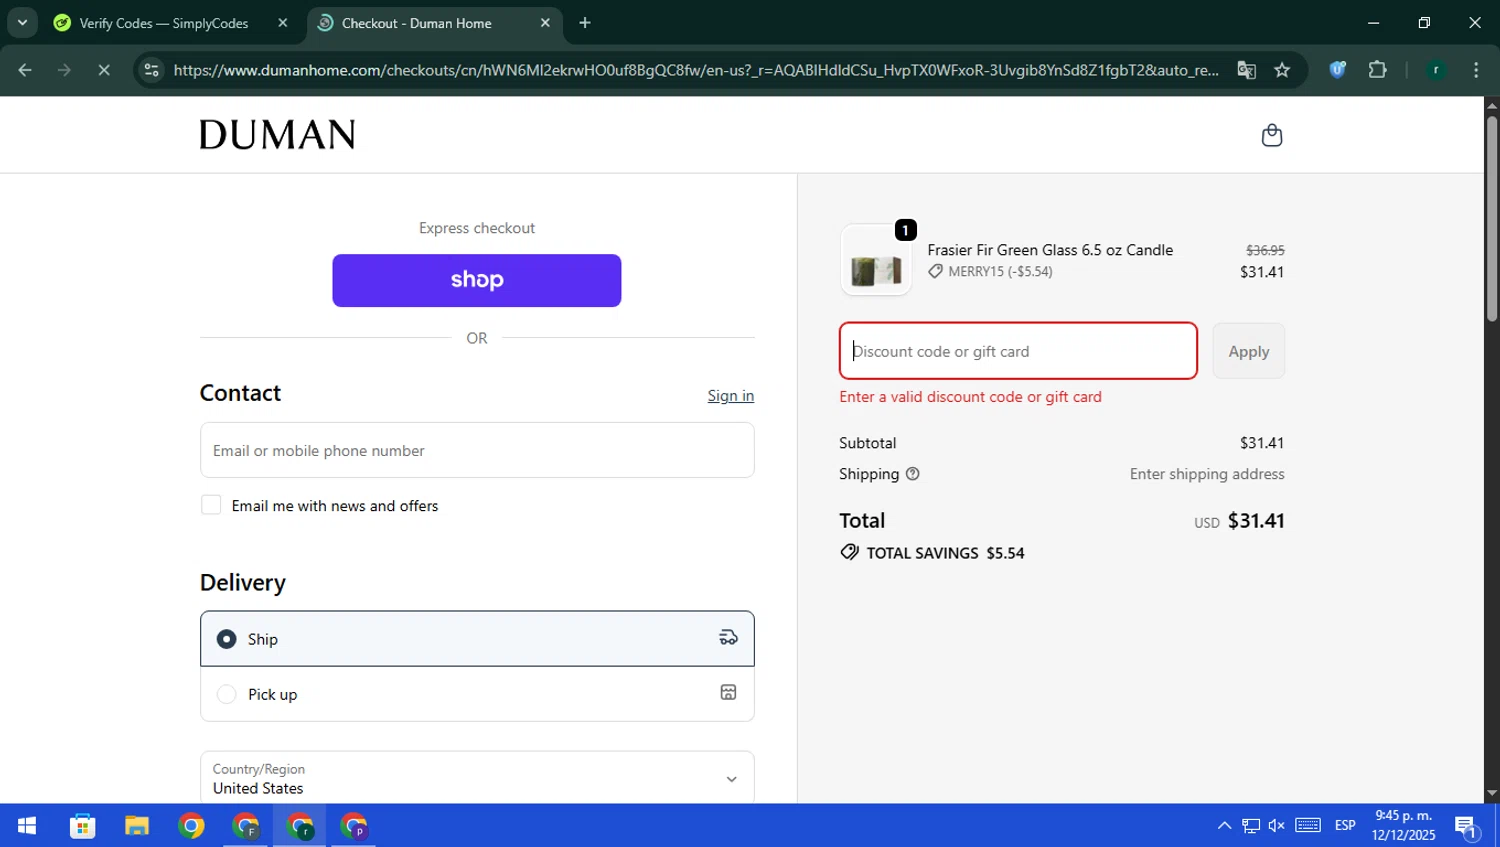Click the crossed-out $36.95 price
1500x847 pixels.
pos(1265,250)
